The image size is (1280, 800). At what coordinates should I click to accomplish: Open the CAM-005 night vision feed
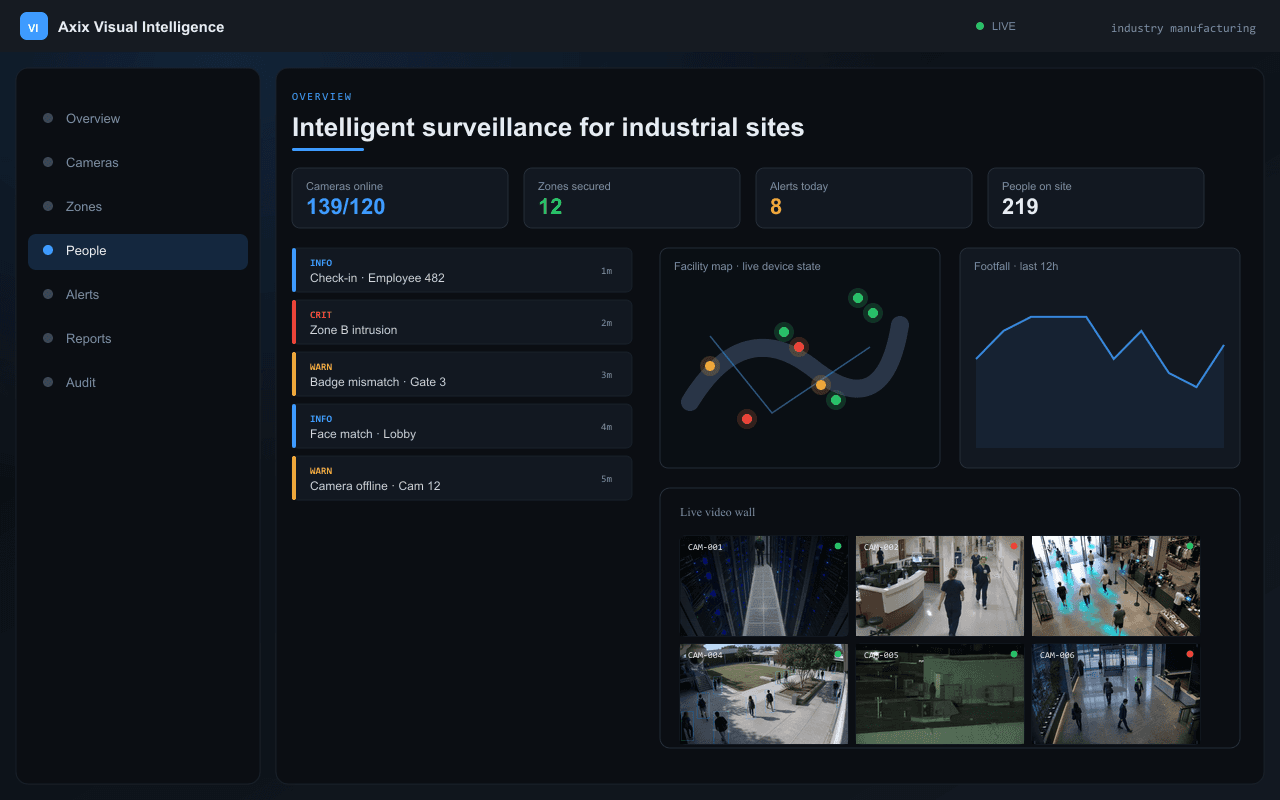coord(940,694)
